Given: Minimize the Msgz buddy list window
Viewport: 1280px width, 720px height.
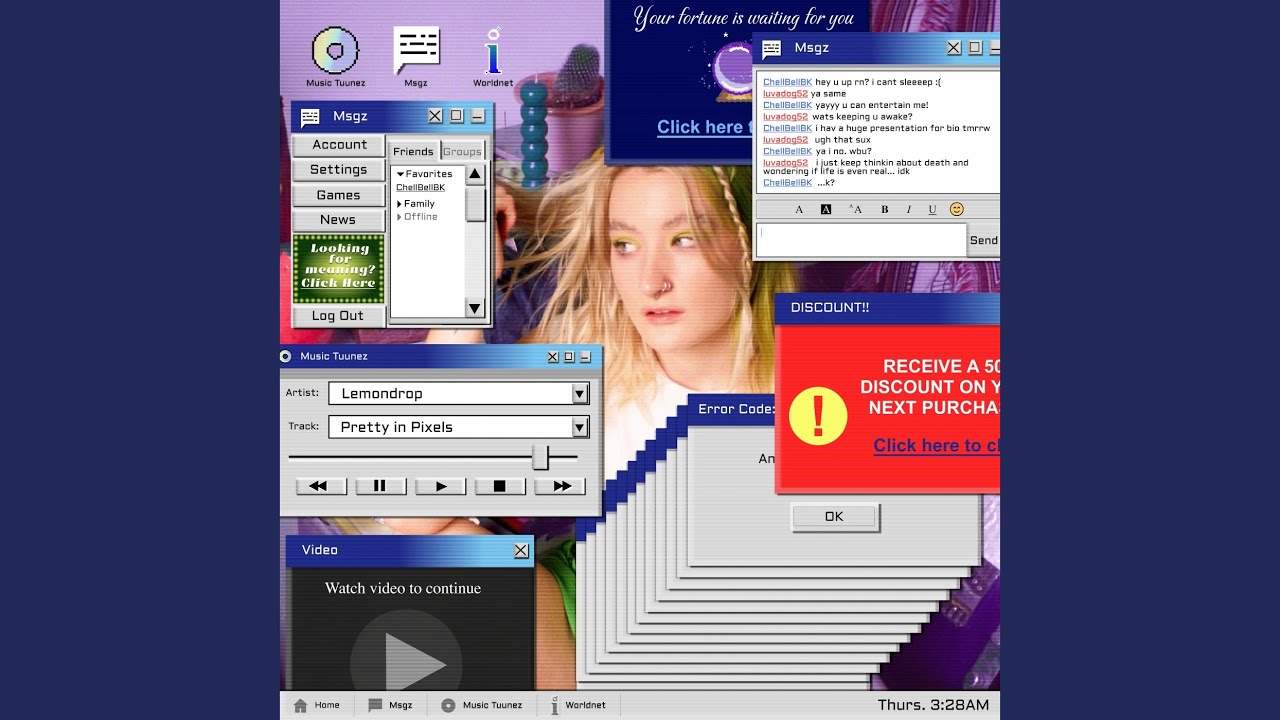Looking at the screenshot, I should point(478,116).
